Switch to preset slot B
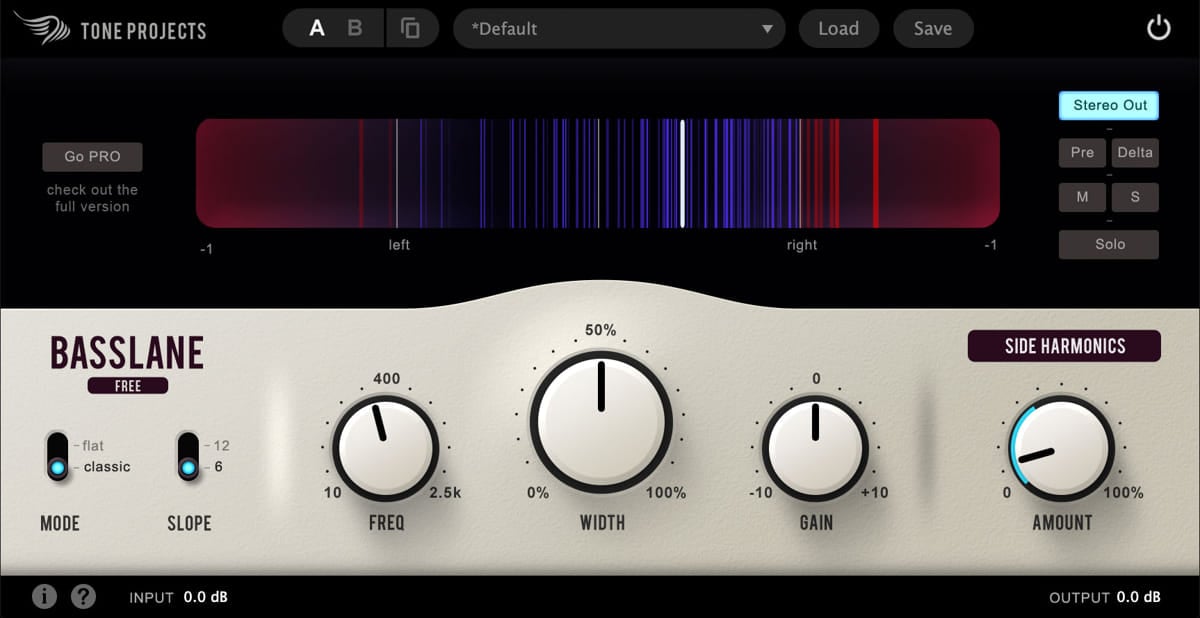This screenshot has width=1200, height=618. pyautogui.click(x=354, y=29)
